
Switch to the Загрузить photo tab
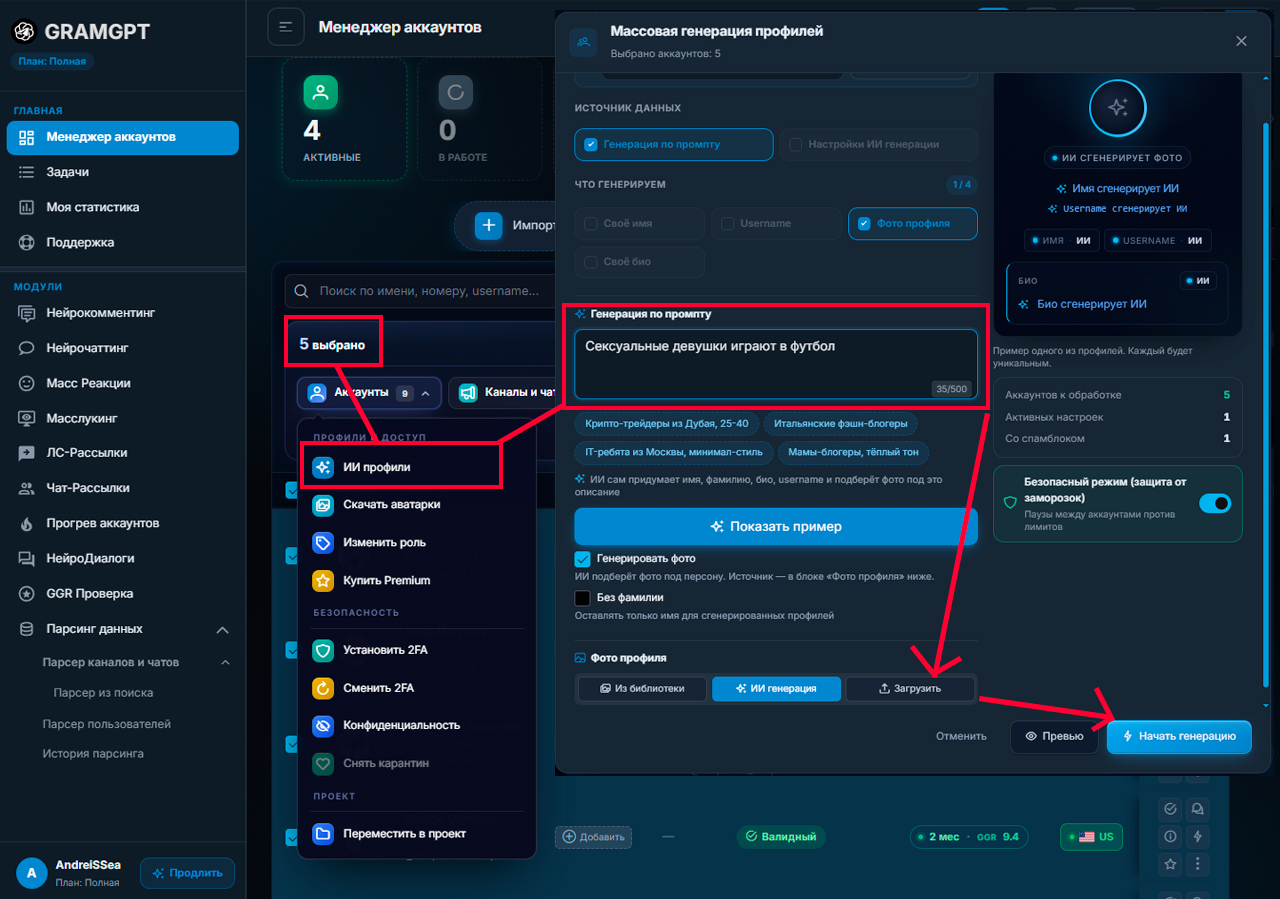(910, 689)
